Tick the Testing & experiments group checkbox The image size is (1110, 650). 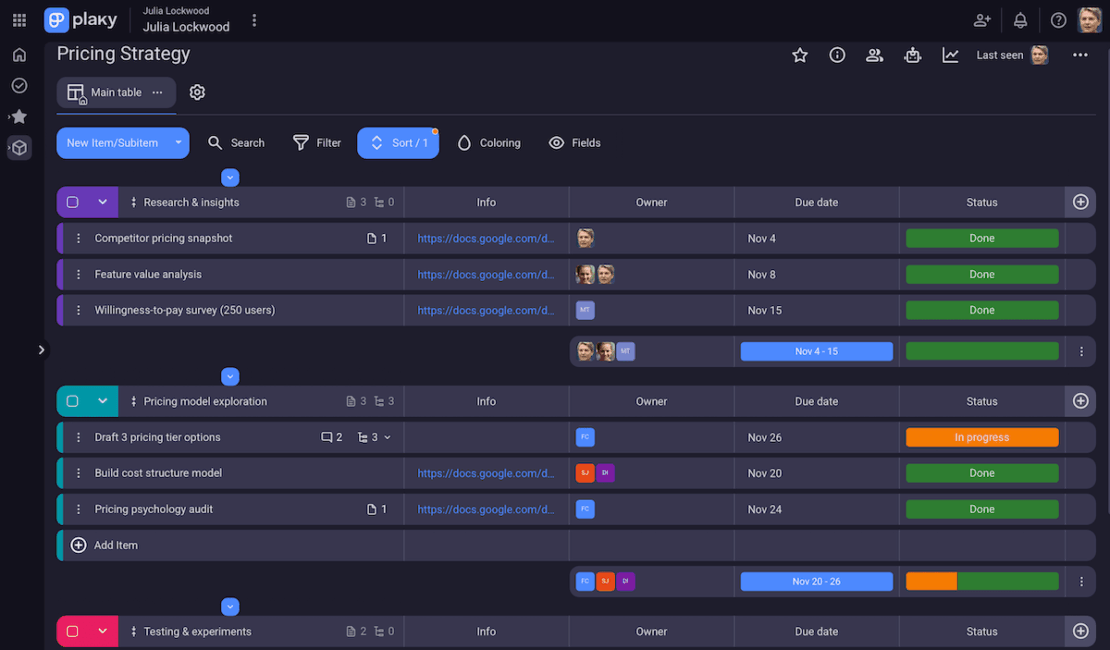click(73, 631)
